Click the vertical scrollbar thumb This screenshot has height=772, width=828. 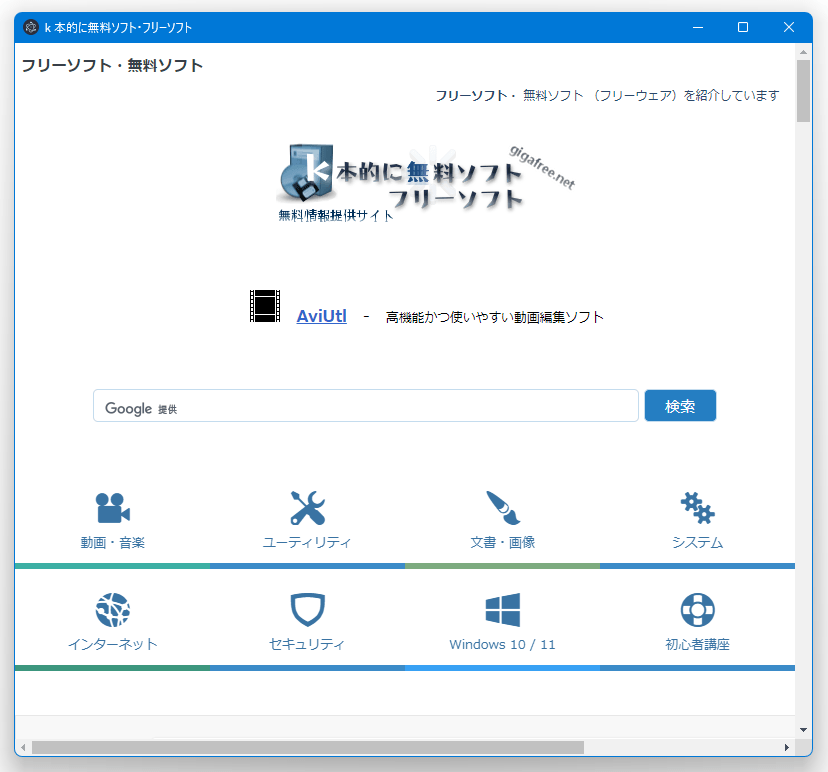tap(803, 90)
